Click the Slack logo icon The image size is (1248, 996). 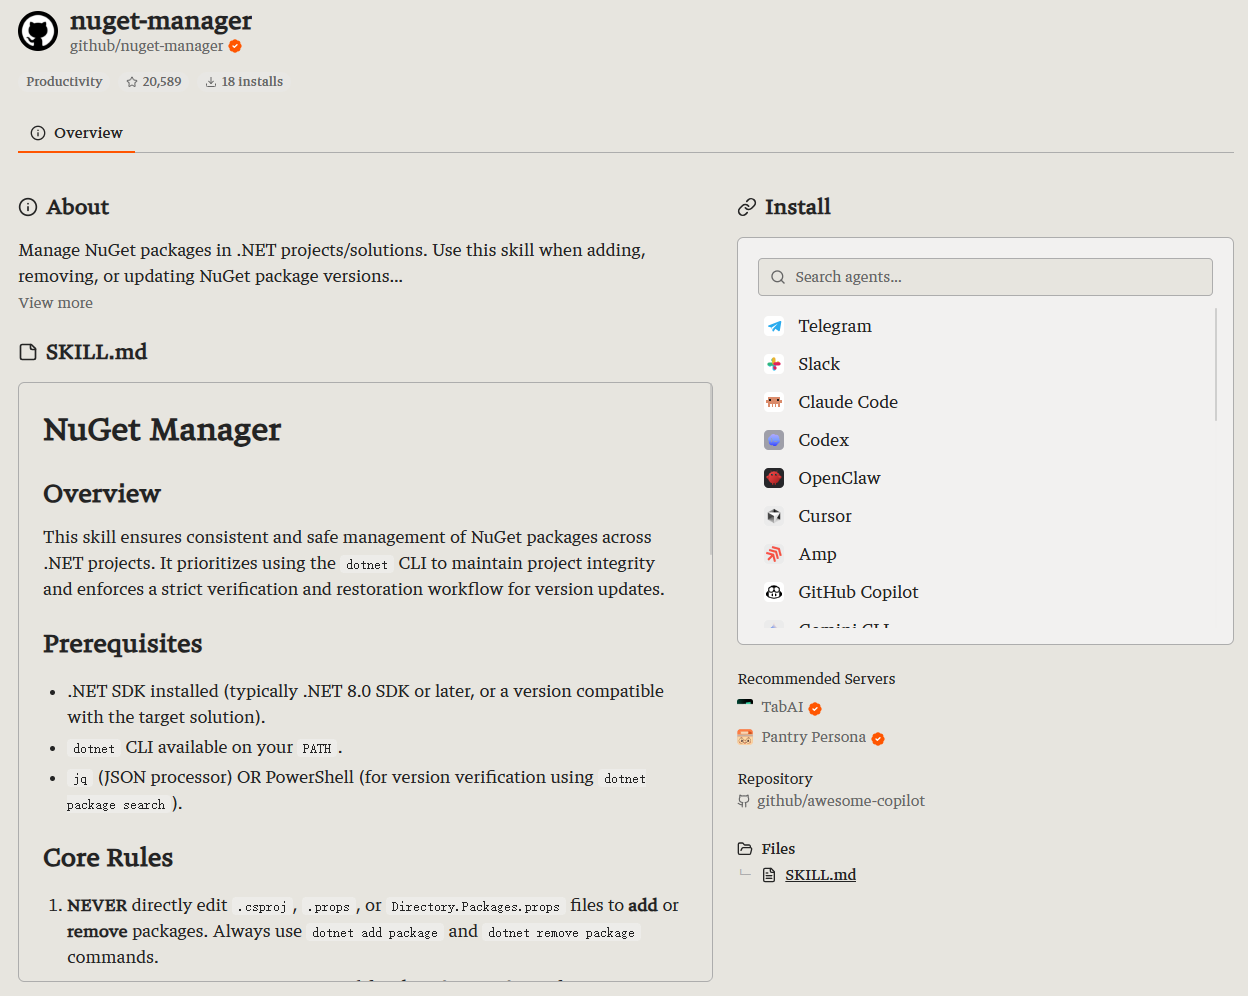click(774, 364)
